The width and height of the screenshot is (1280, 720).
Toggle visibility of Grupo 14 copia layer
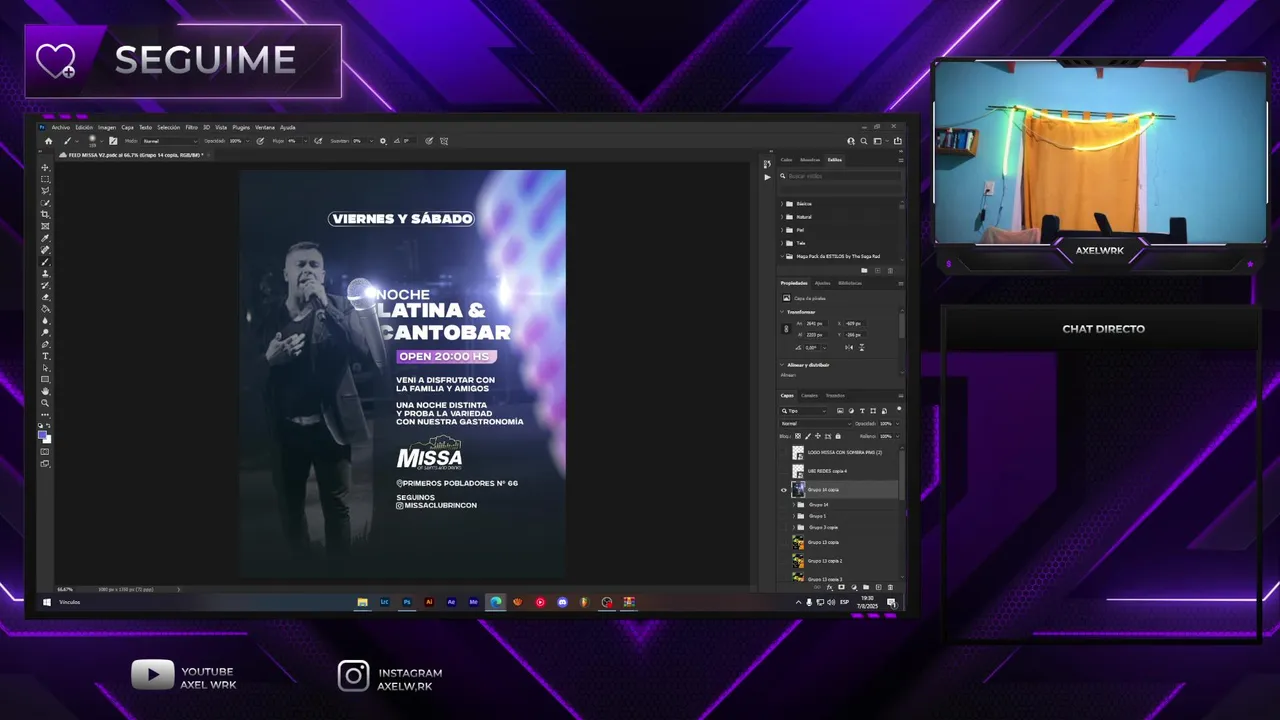pos(784,490)
